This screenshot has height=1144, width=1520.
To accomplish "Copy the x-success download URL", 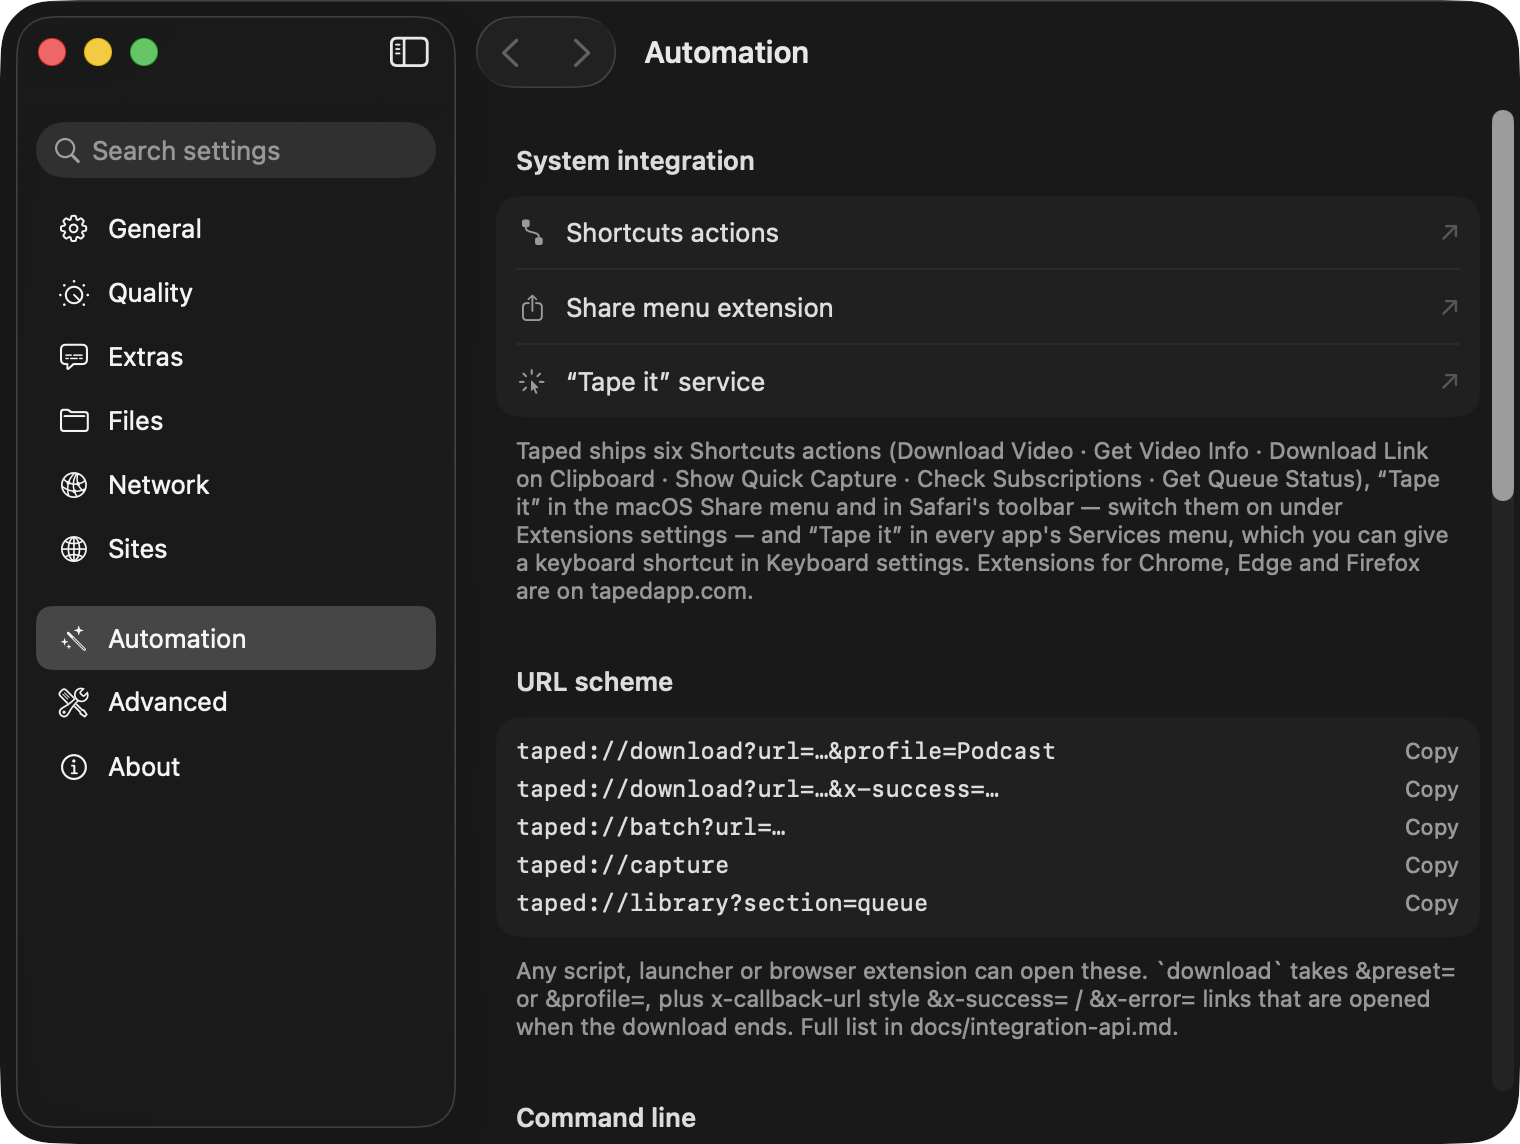I will point(1431,789).
